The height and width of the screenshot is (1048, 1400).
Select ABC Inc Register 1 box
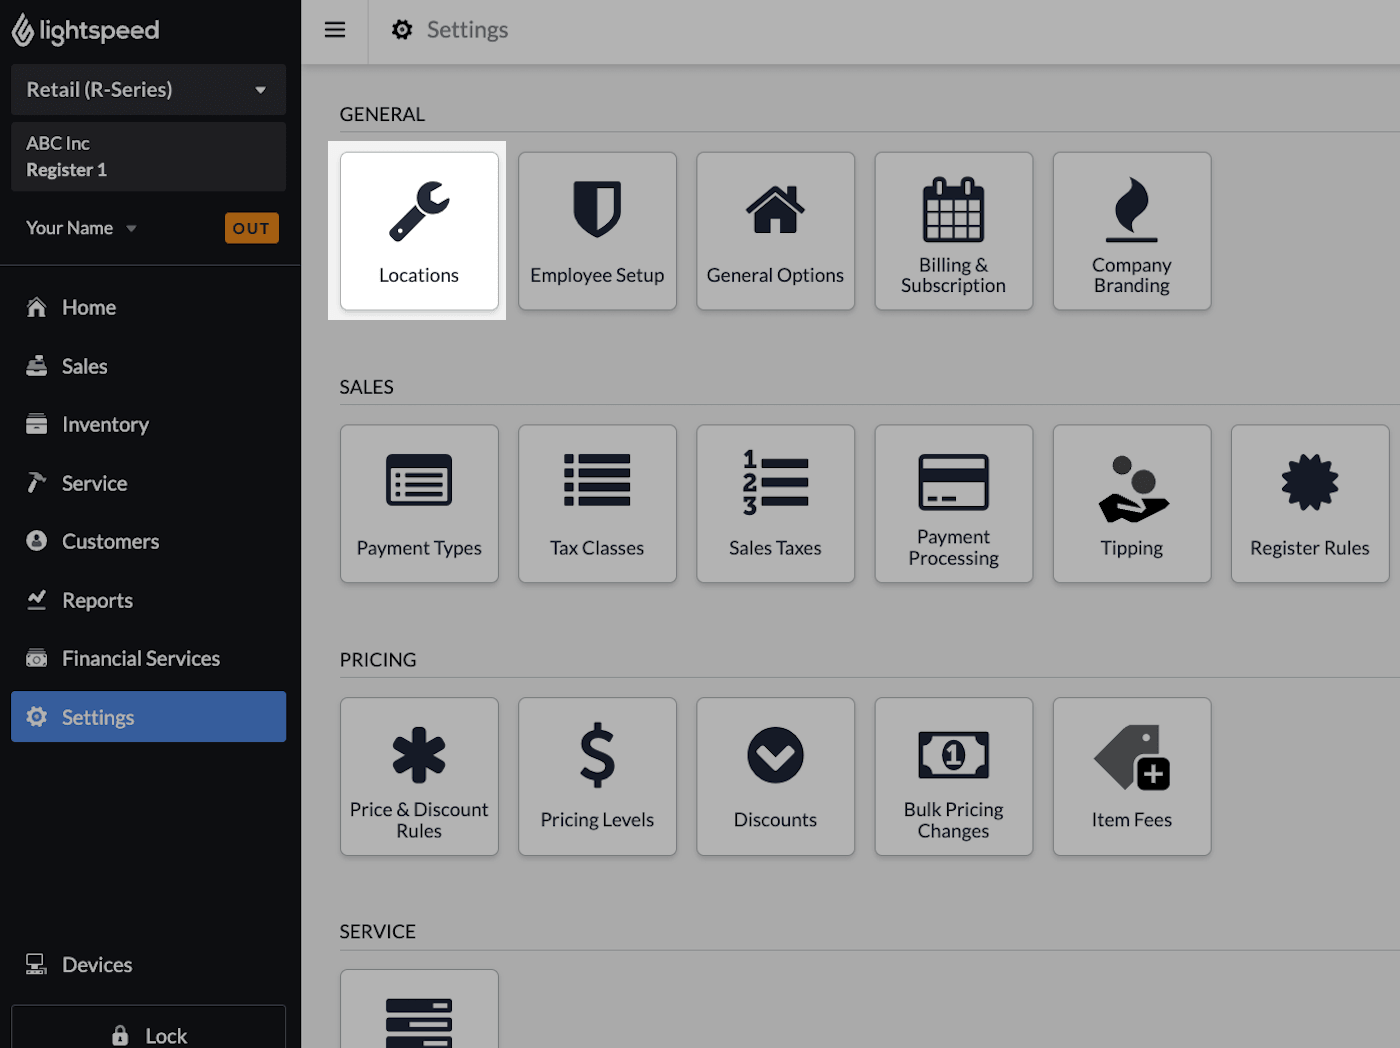click(148, 157)
